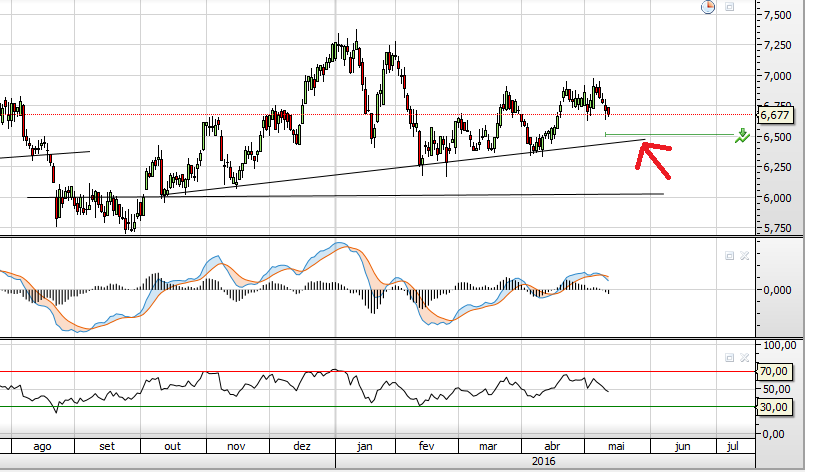
Task: Select the red dotted current price line
Action: pyautogui.click(x=377, y=114)
